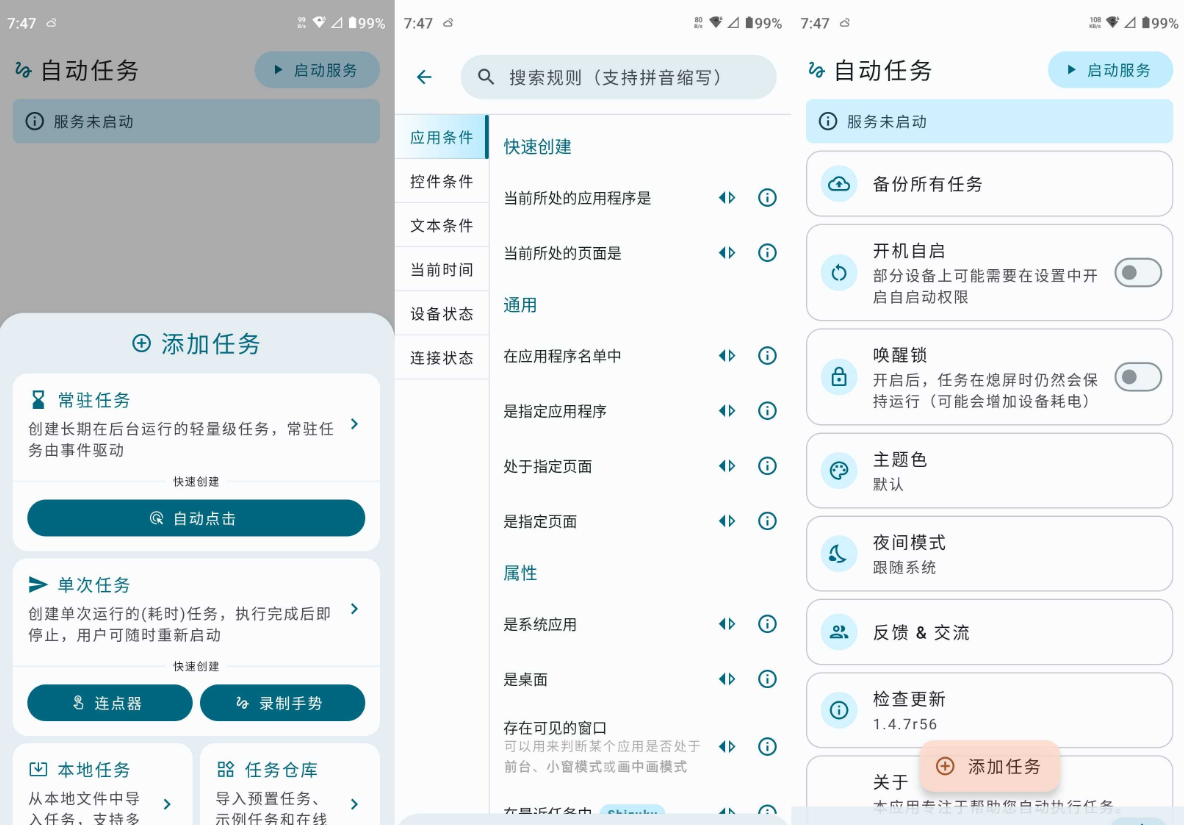Viewport: 1184px width, 825px height.
Task: Open the 检查更新 card showing 1.4.7r56
Action: pos(989,710)
